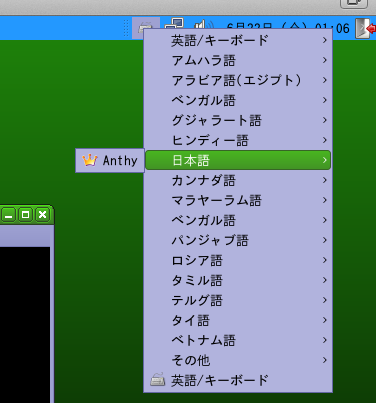Expand submenu arrow on アムハラ語 row
This screenshot has height=403, width=376.
click(x=325, y=60)
